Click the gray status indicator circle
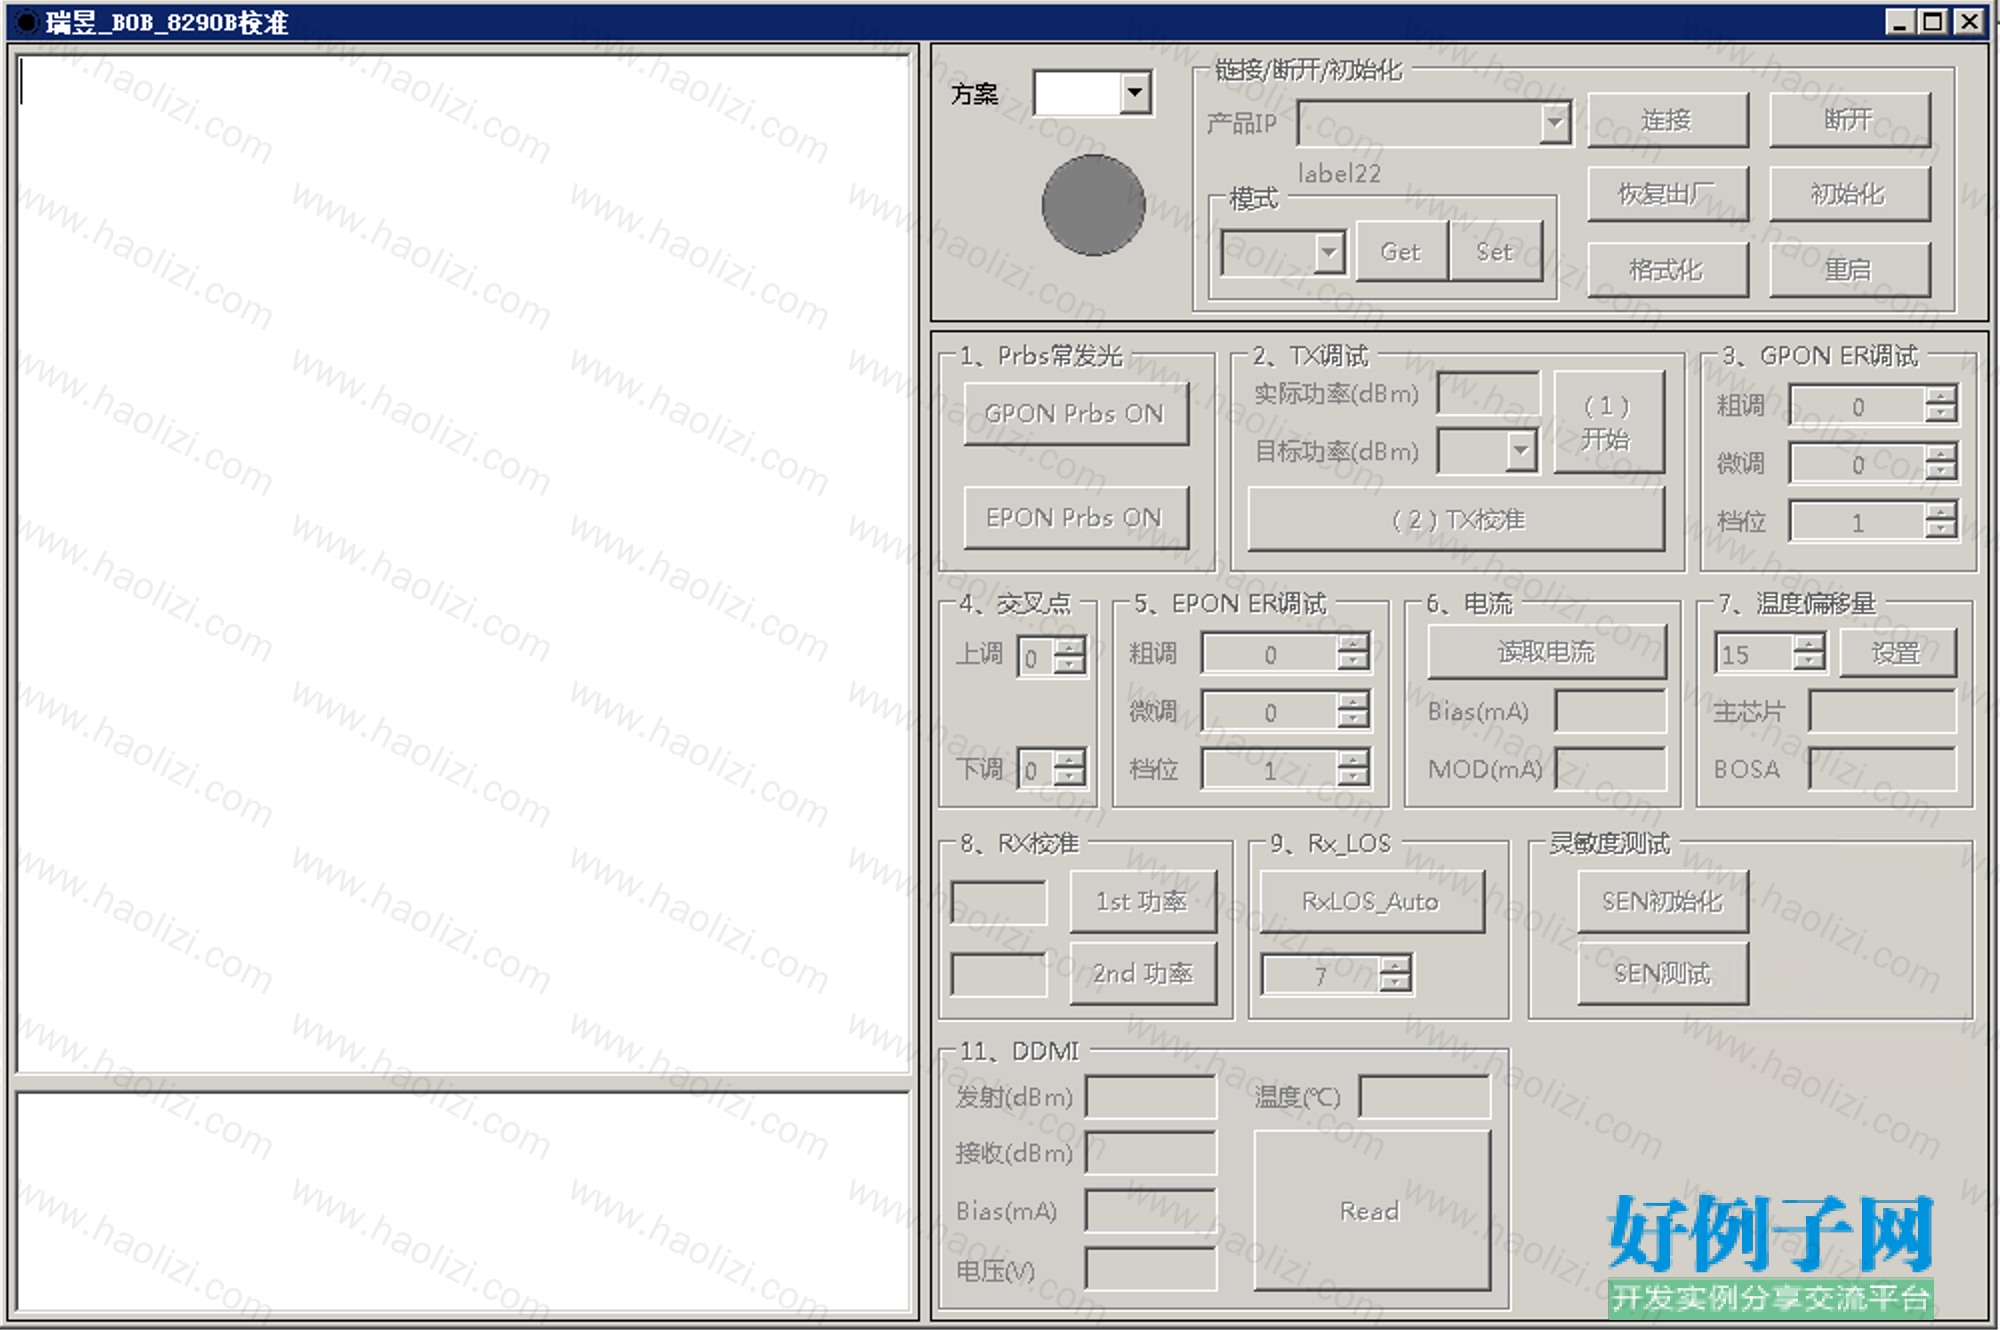The width and height of the screenshot is (2000, 1330). pyautogui.click(x=1093, y=205)
